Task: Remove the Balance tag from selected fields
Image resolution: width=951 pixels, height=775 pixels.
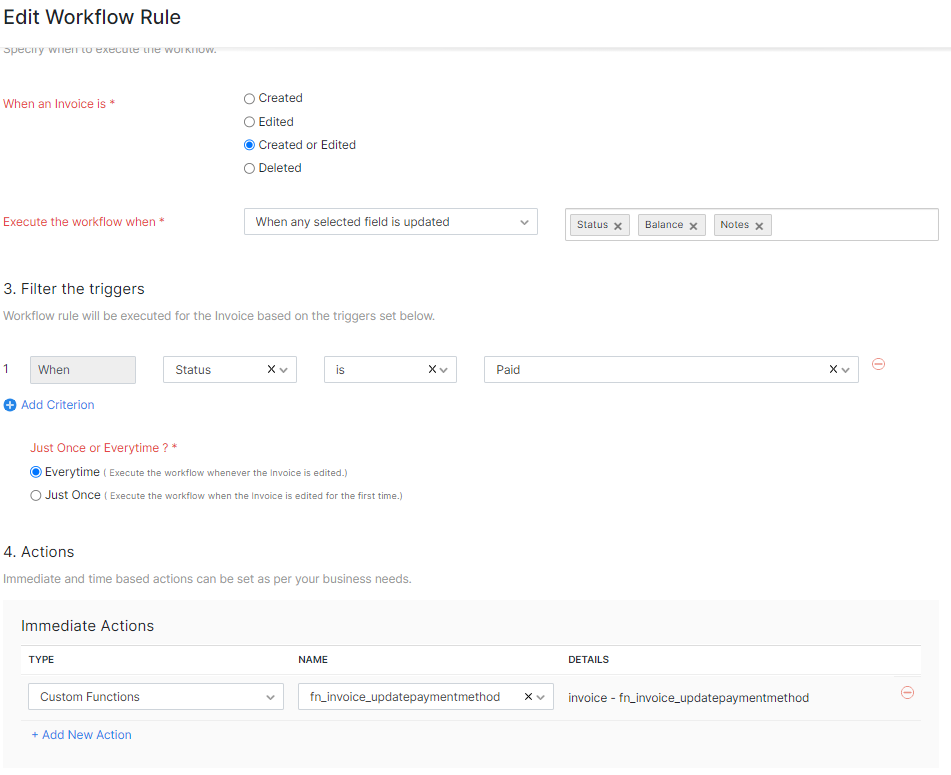Action: 693,226
